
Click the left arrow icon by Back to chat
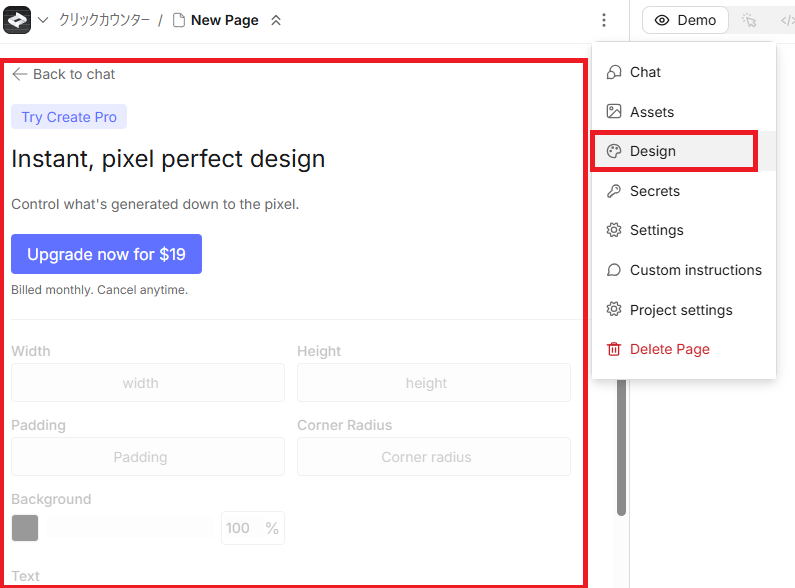pos(19,74)
